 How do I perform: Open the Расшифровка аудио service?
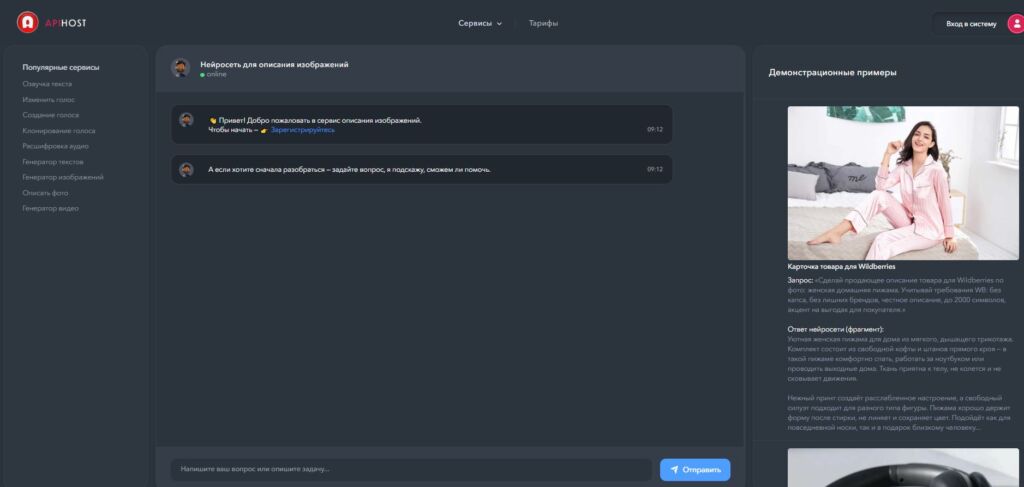coord(56,146)
